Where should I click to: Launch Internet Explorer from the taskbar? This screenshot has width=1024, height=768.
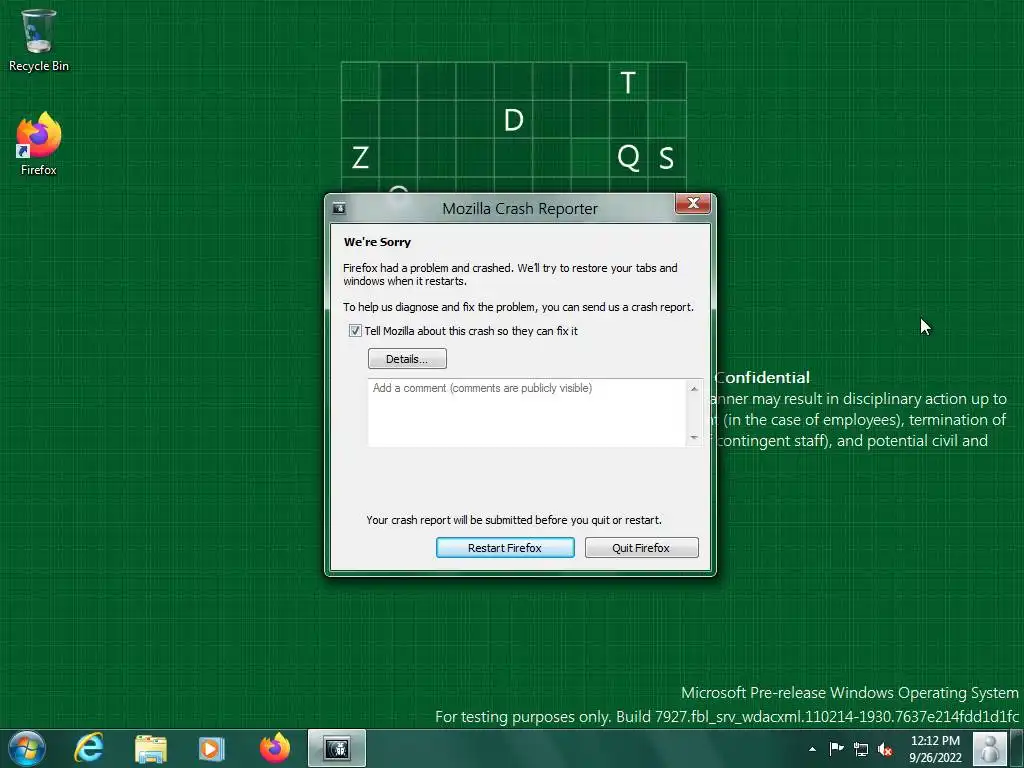click(89, 748)
